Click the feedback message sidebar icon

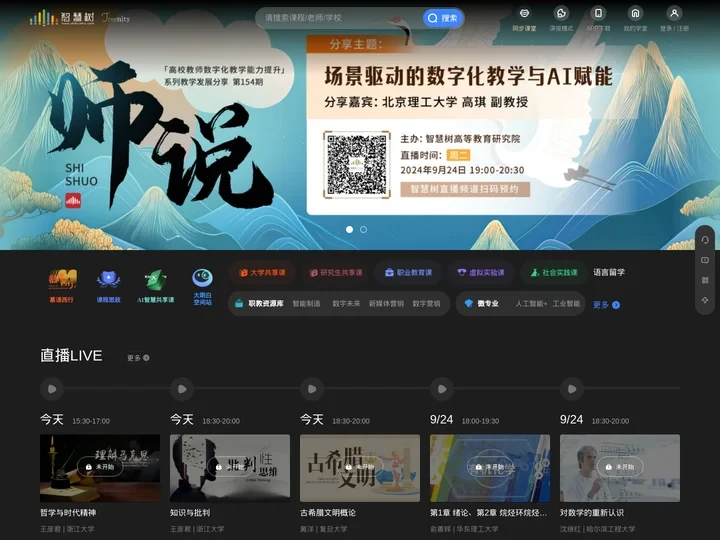705,260
